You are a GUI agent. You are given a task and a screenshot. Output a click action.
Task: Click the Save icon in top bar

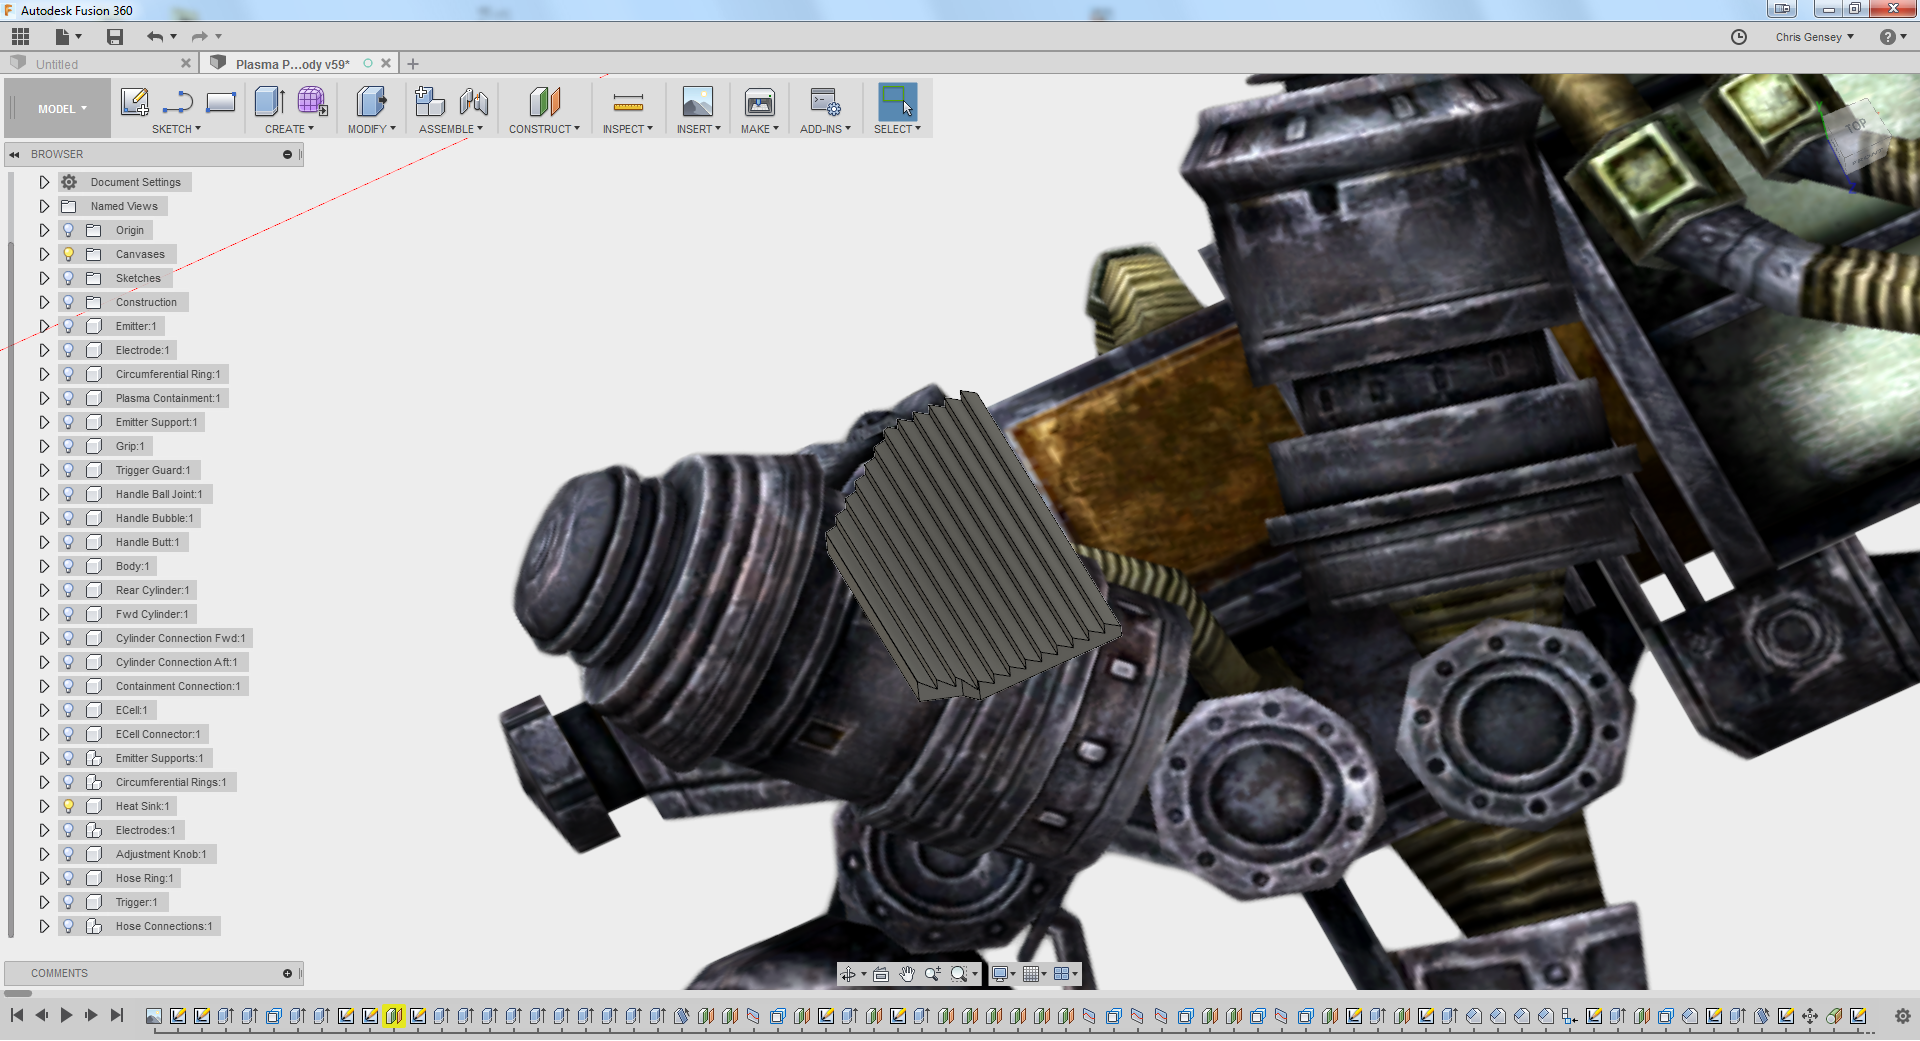115,37
